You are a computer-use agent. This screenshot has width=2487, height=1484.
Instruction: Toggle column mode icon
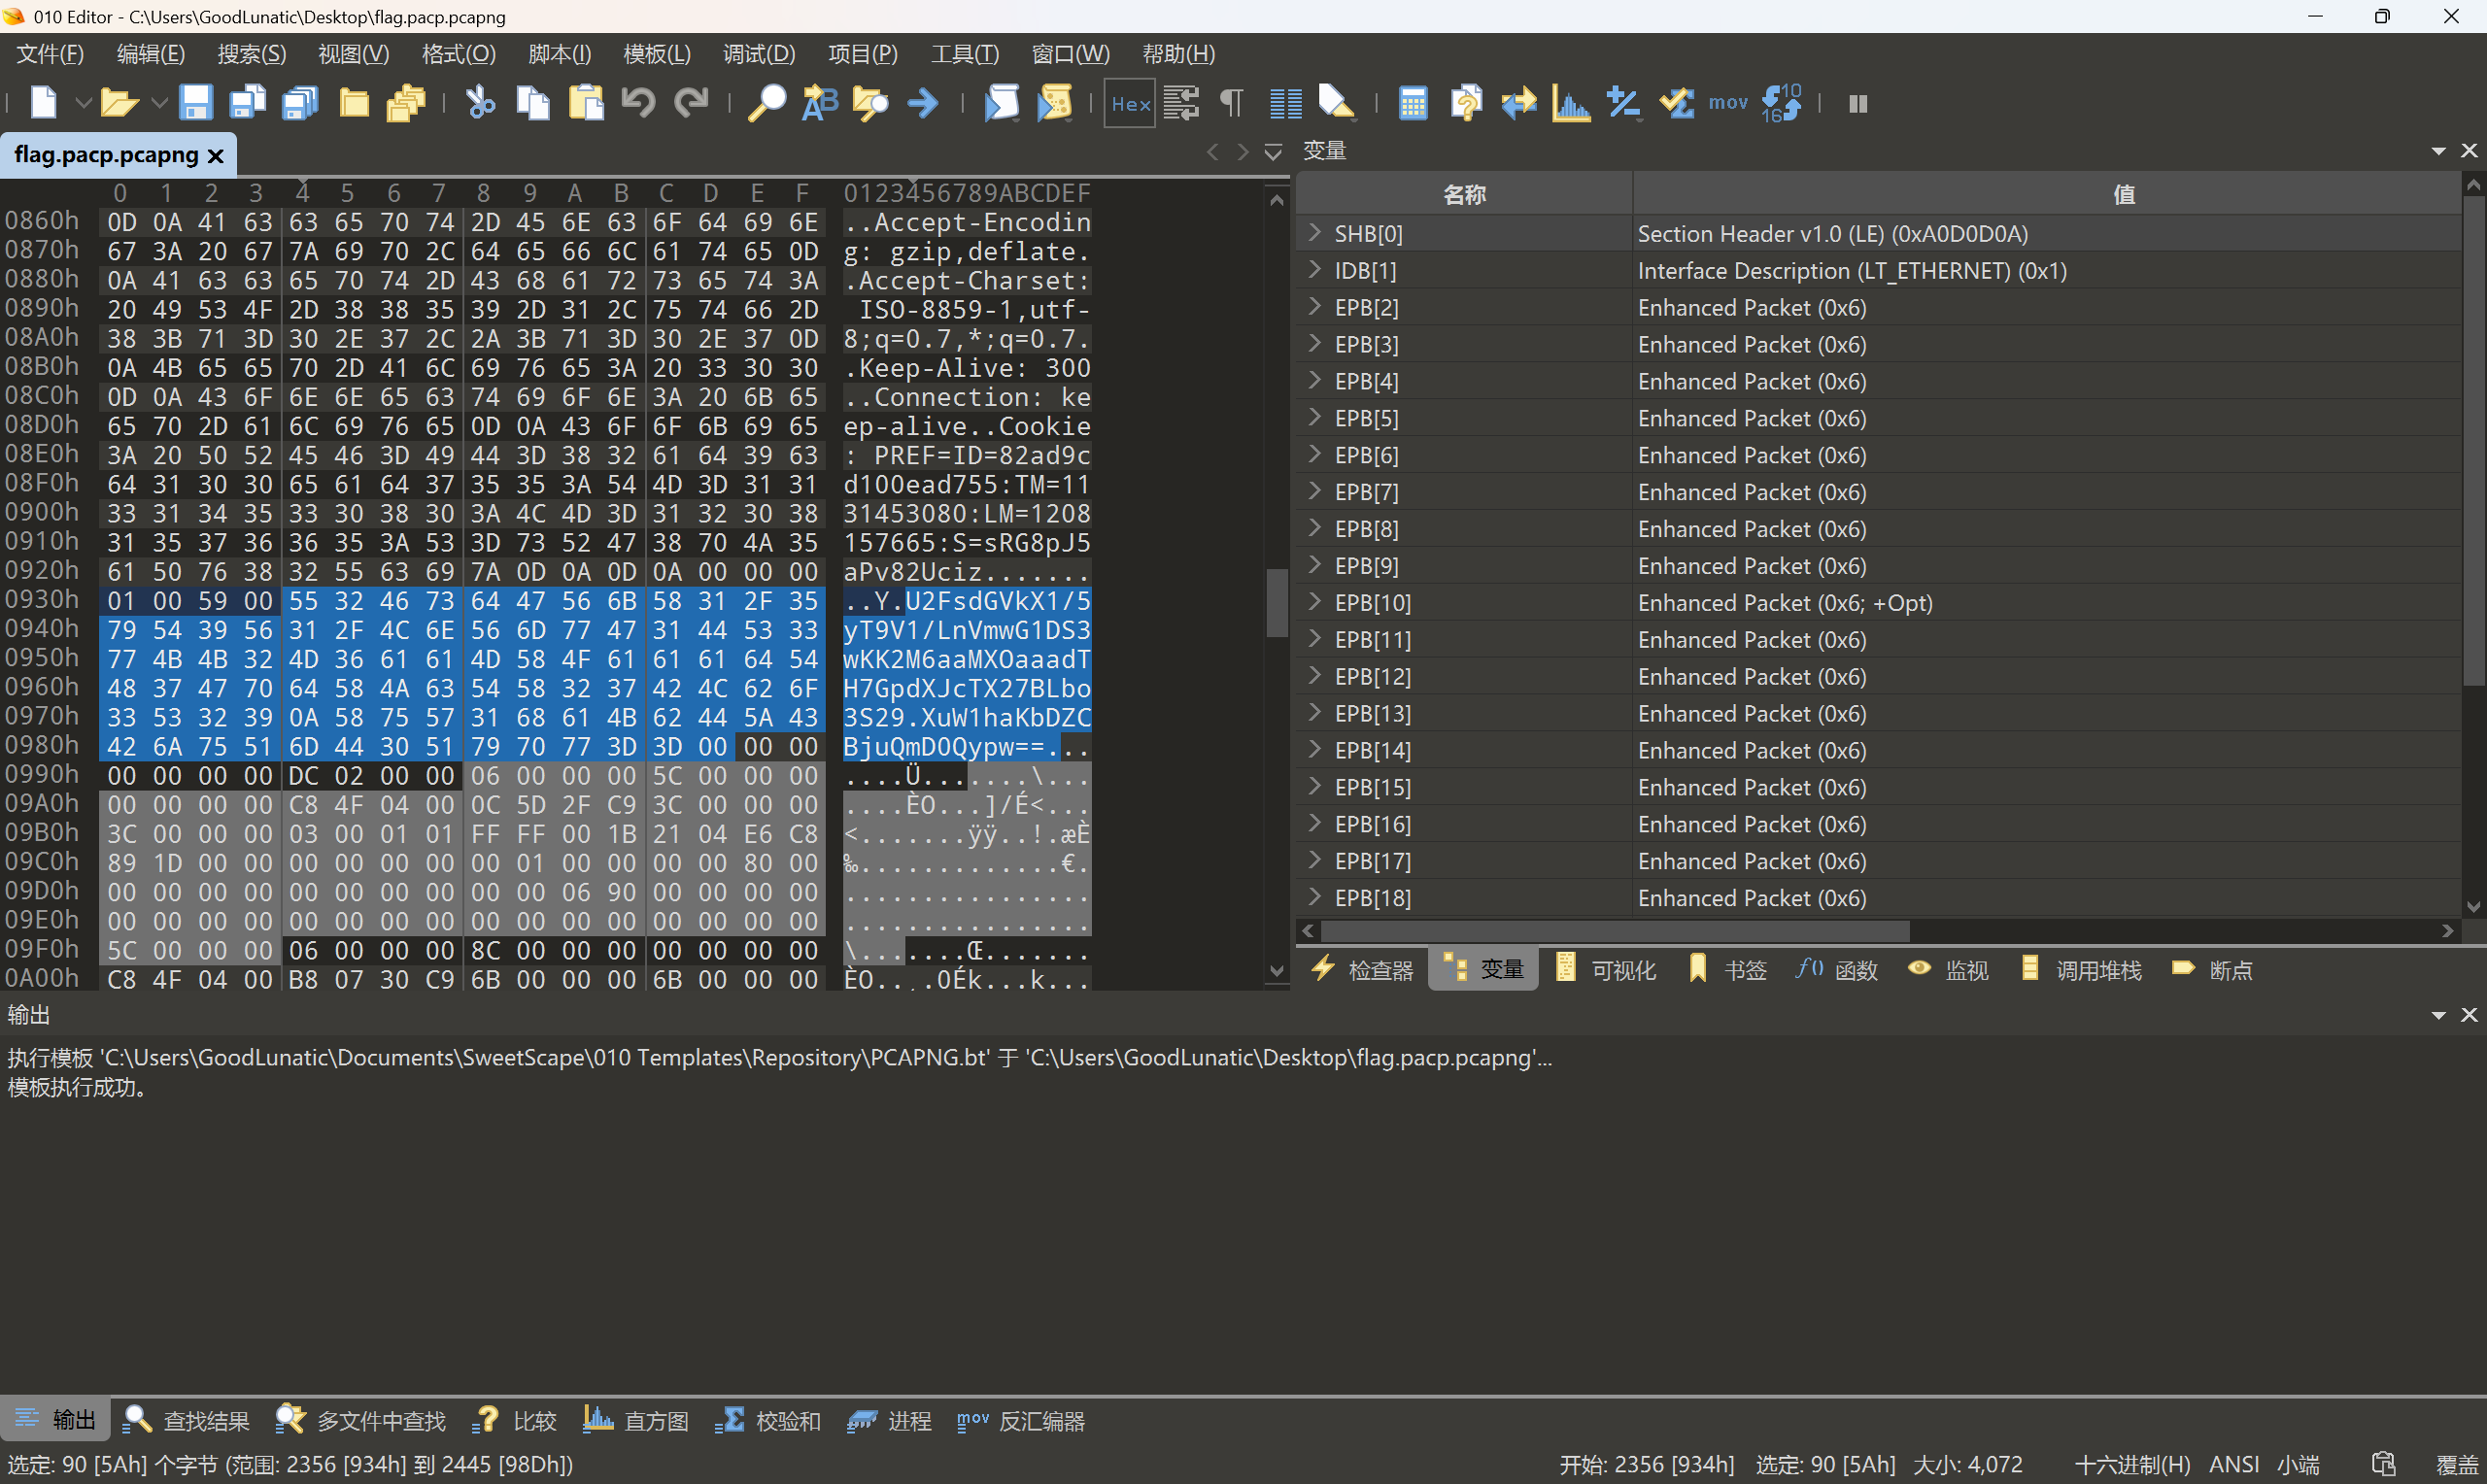click(1285, 103)
